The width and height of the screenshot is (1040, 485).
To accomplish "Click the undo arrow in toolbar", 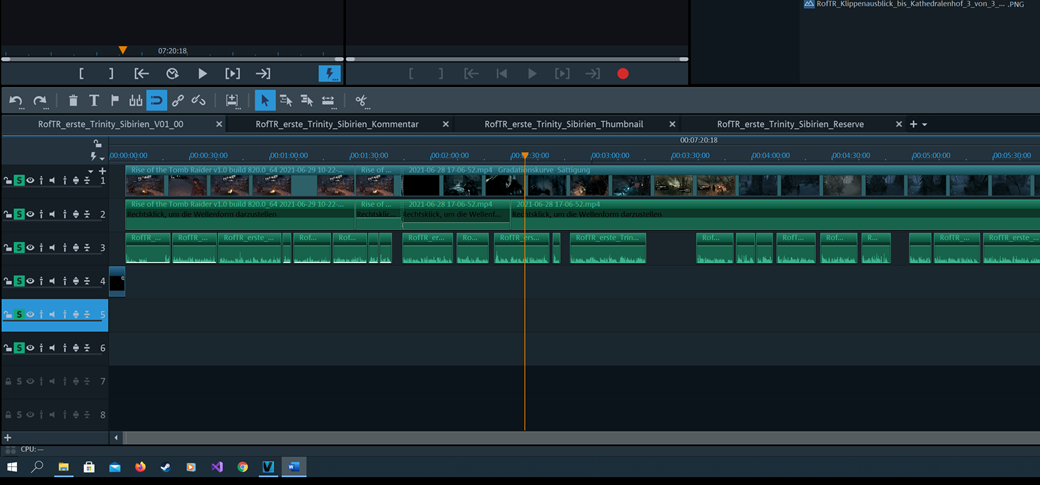I will coord(16,101).
